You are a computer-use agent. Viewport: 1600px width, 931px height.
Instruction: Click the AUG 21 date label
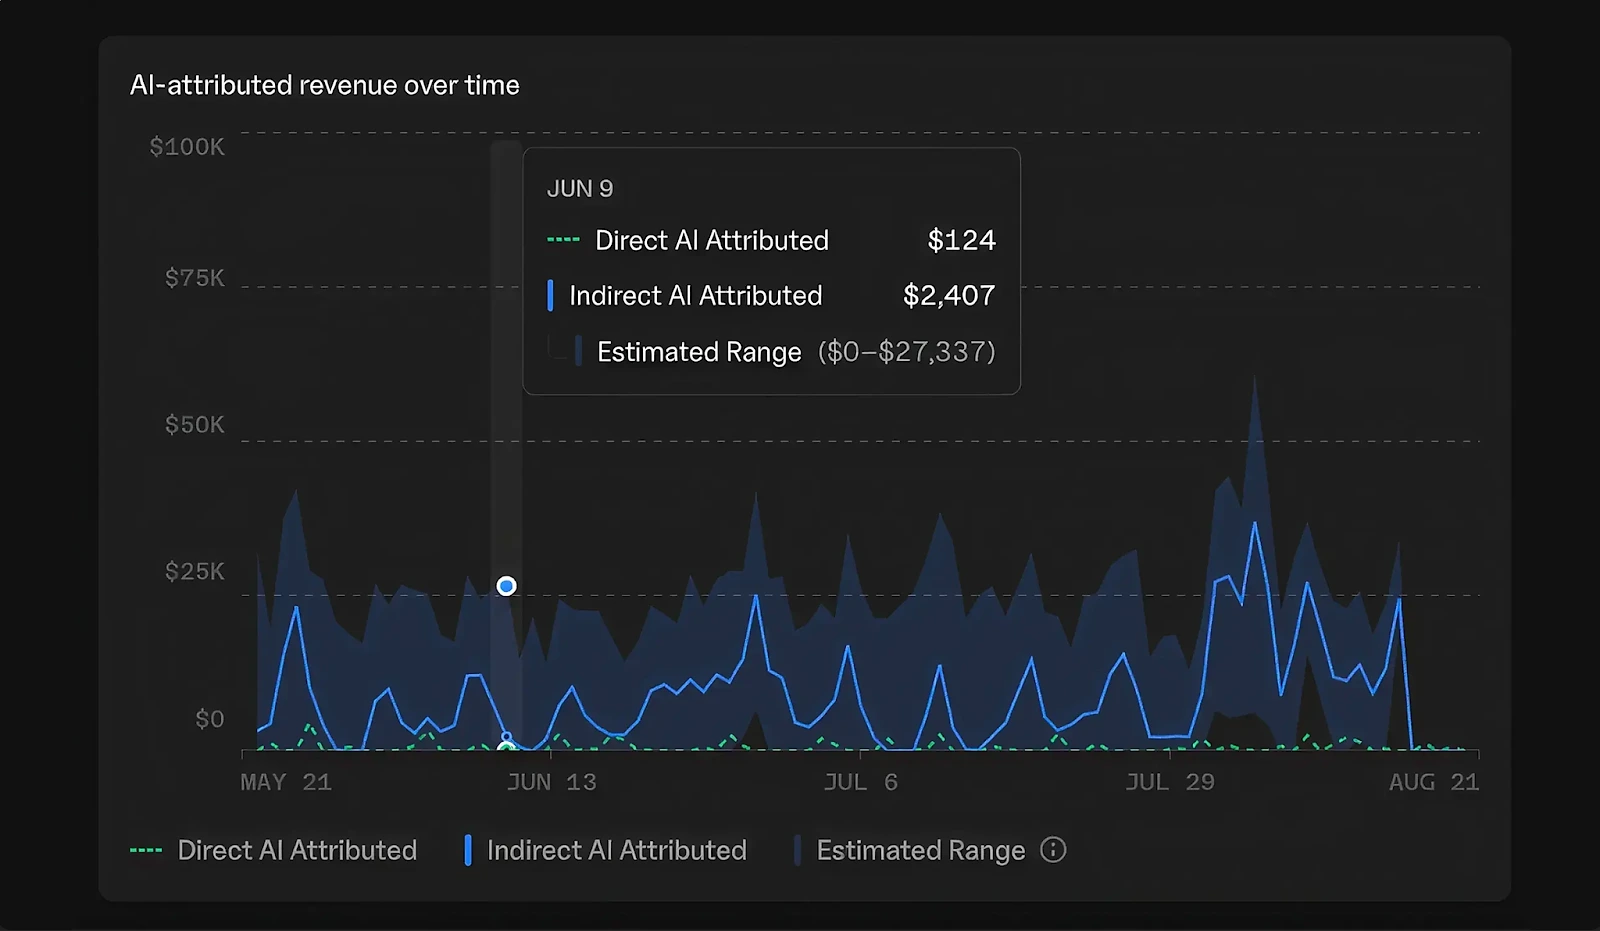pyautogui.click(x=1434, y=782)
